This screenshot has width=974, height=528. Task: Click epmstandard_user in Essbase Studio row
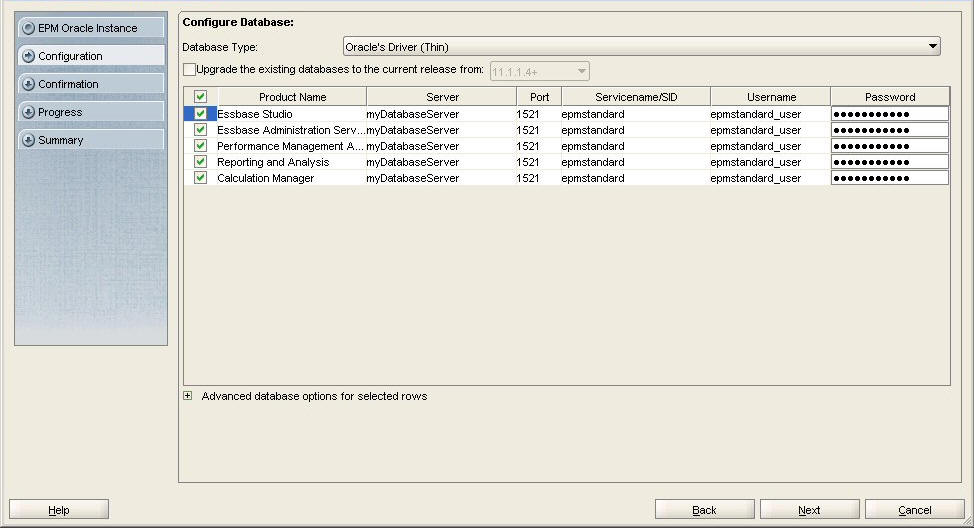tap(770, 114)
